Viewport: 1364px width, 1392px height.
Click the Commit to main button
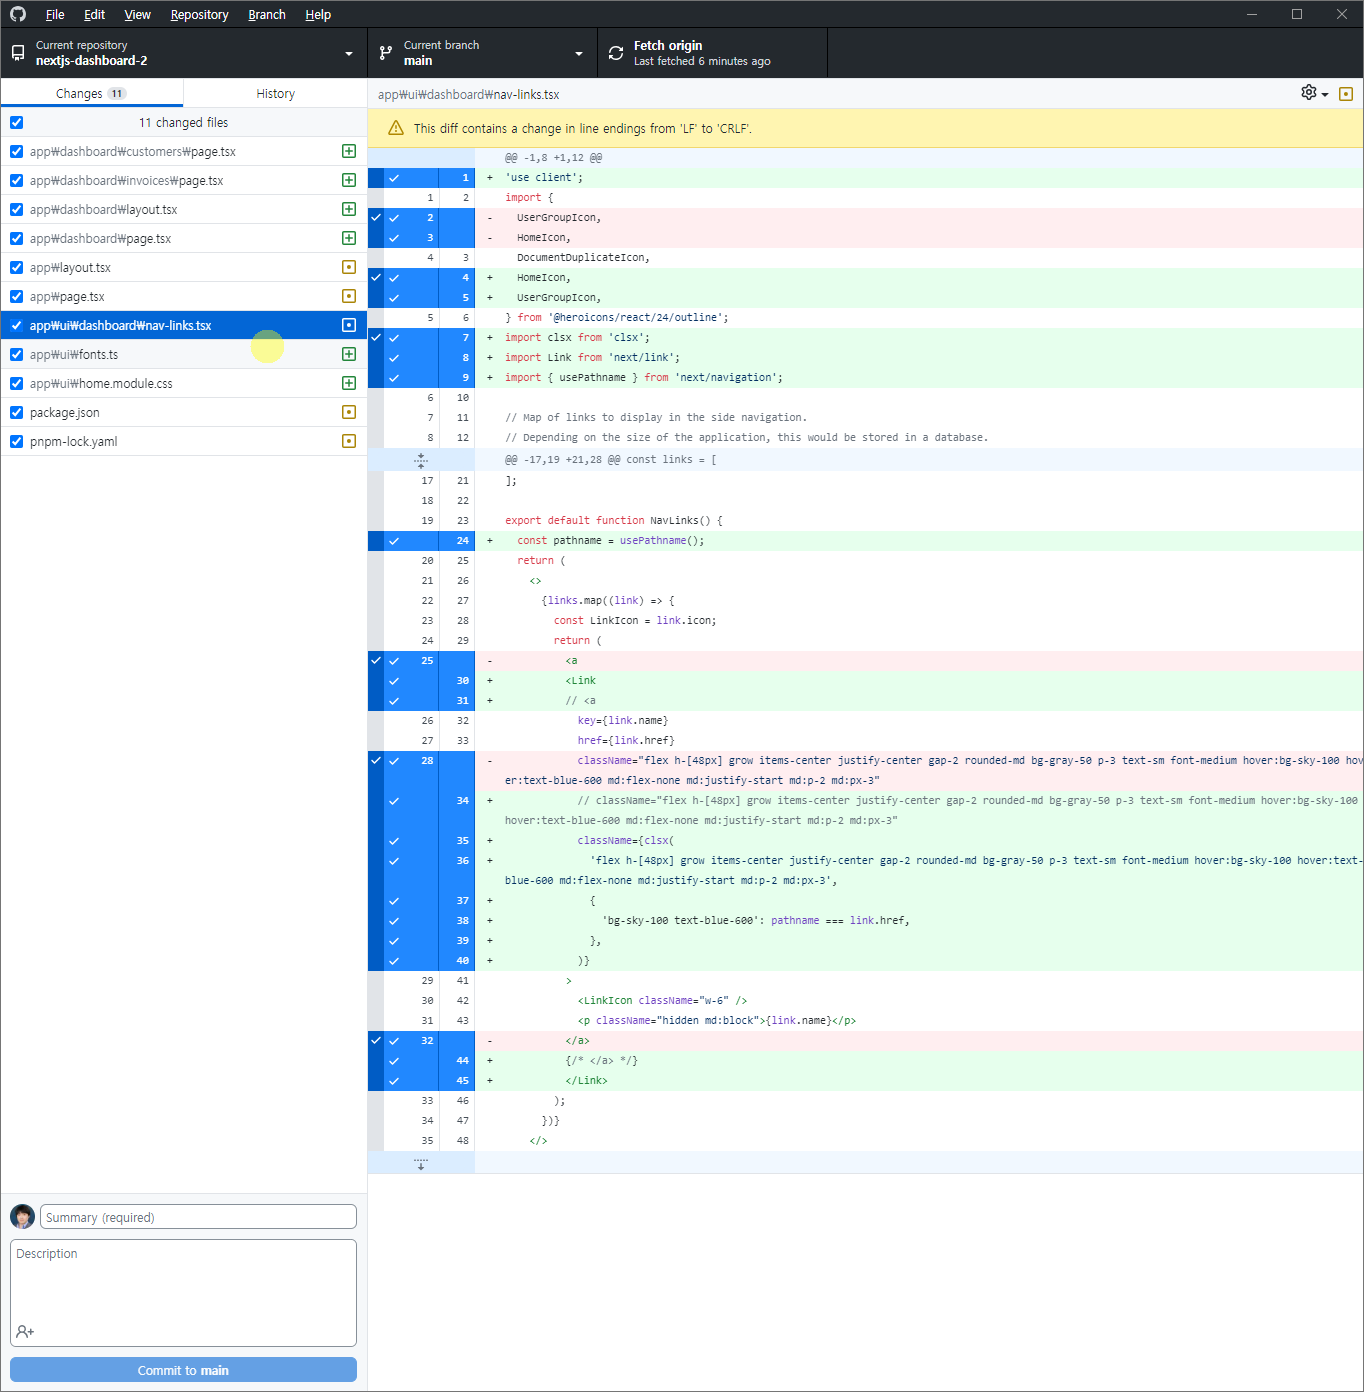coord(183,1369)
